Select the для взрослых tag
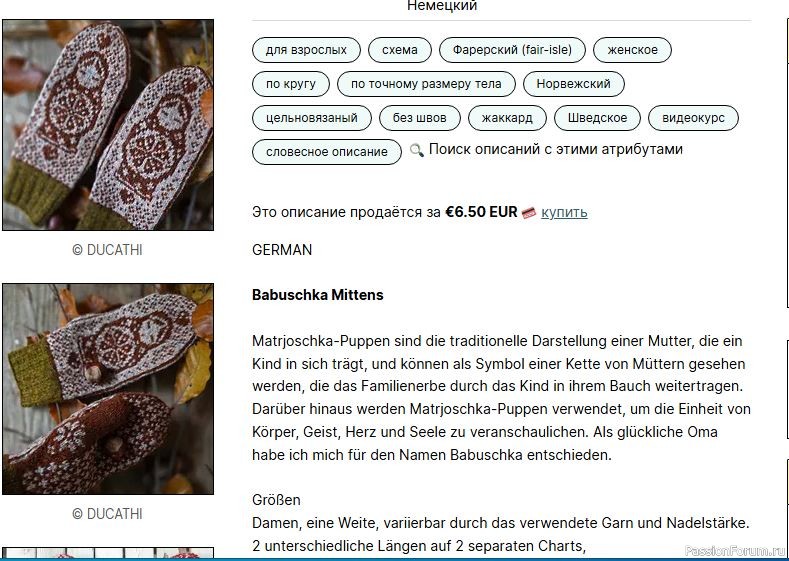The height and width of the screenshot is (561, 789). tap(306, 50)
